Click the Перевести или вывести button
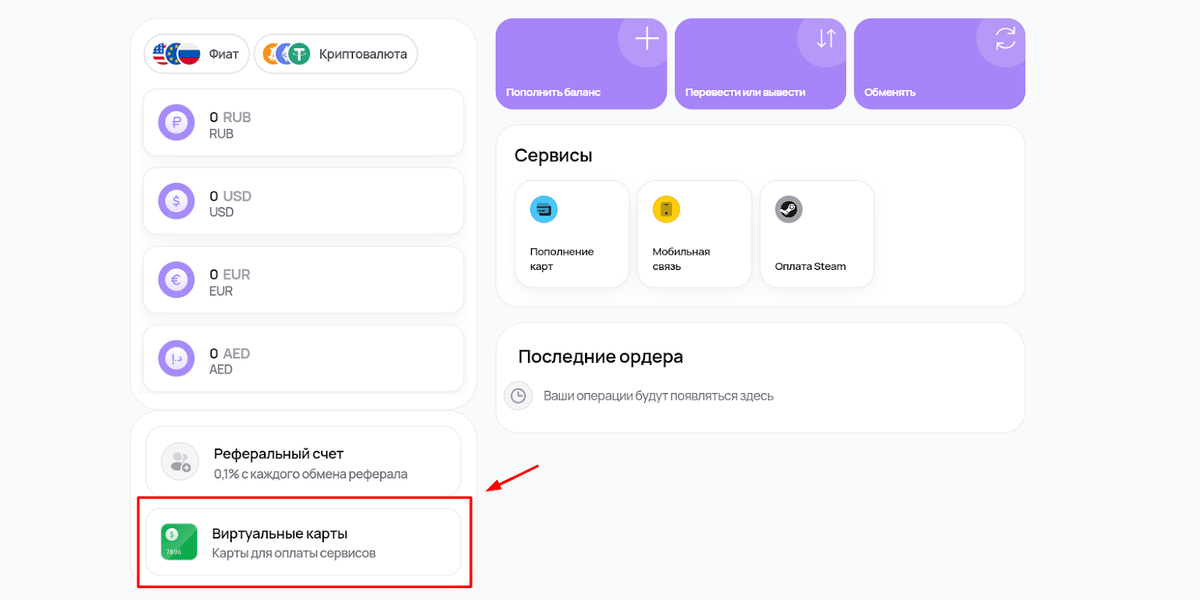The image size is (1200, 600). tap(760, 63)
